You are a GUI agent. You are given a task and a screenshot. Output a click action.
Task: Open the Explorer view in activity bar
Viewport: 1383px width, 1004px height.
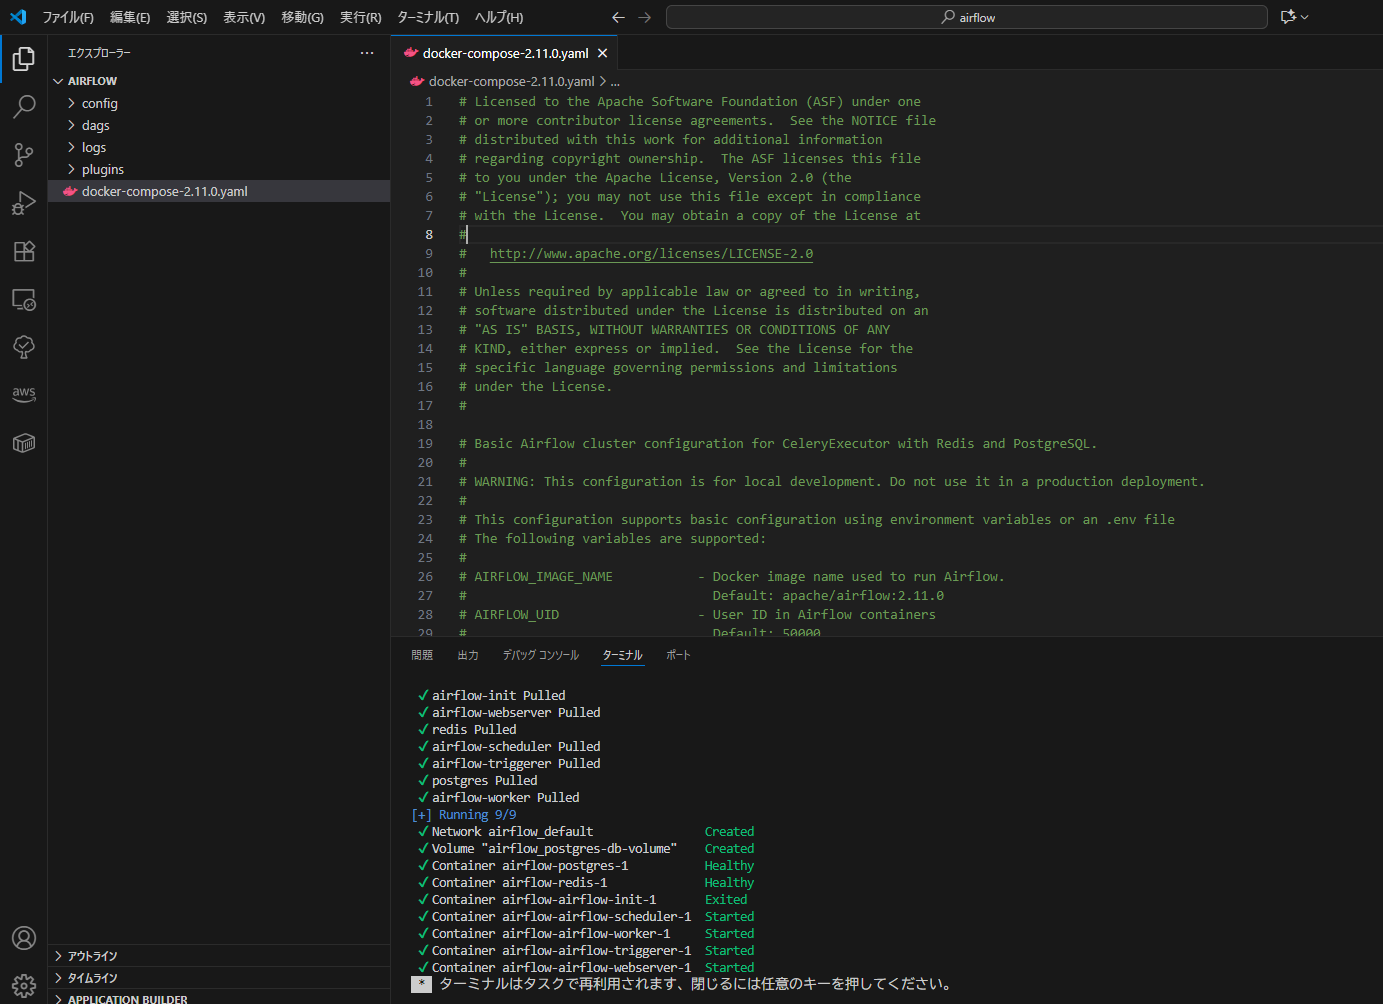point(24,59)
